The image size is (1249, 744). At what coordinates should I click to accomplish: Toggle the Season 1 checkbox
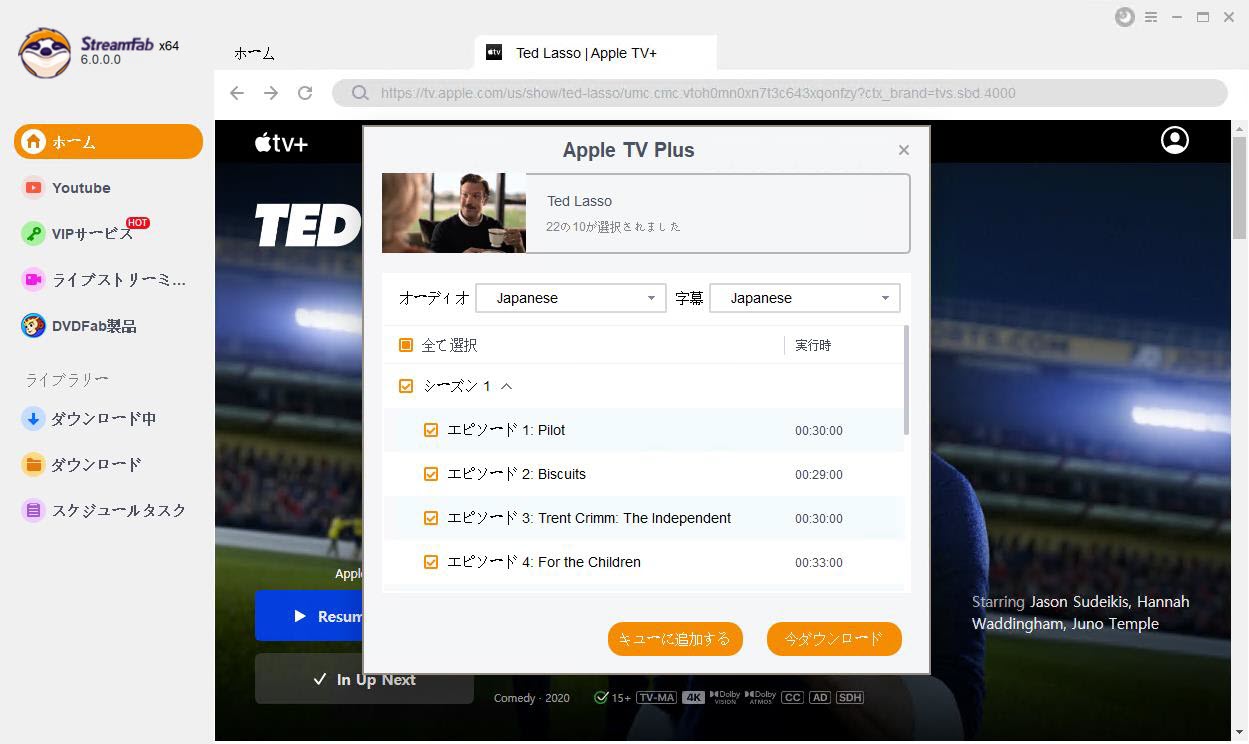(x=406, y=386)
